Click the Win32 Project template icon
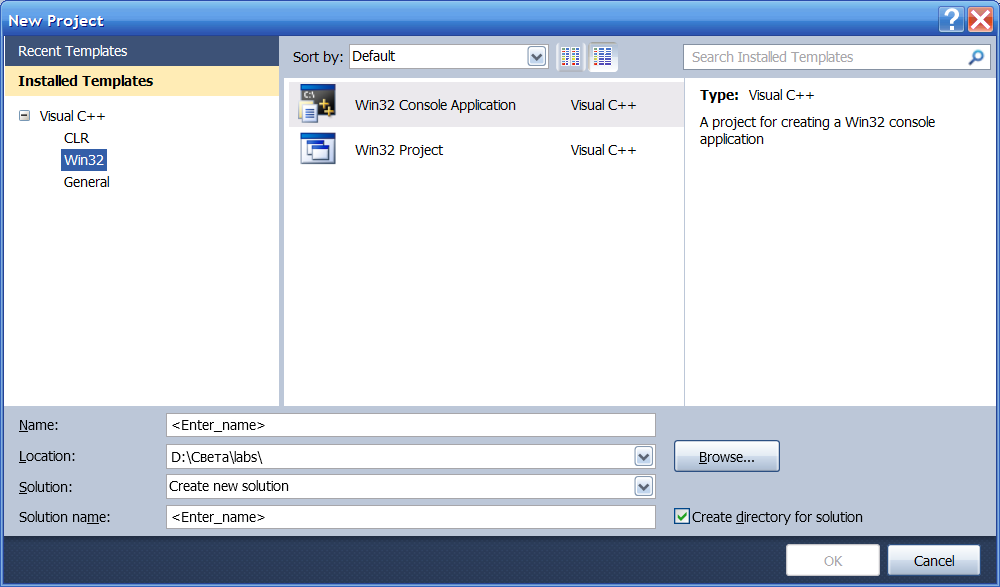The width and height of the screenshot is (1000, 587). 318,149
